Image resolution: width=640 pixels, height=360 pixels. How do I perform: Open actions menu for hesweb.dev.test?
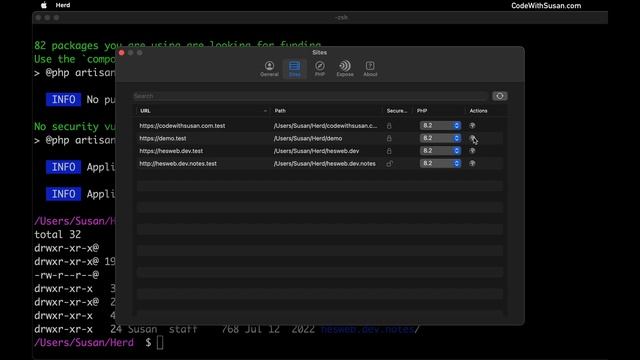pyautogui.click(x=472, y=151)
